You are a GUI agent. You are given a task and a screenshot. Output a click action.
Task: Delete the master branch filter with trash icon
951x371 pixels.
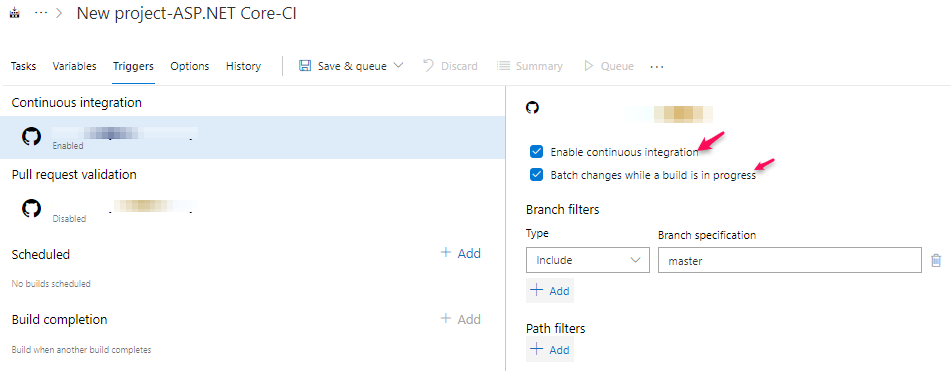pyautogui.click(x=936, y=261)
